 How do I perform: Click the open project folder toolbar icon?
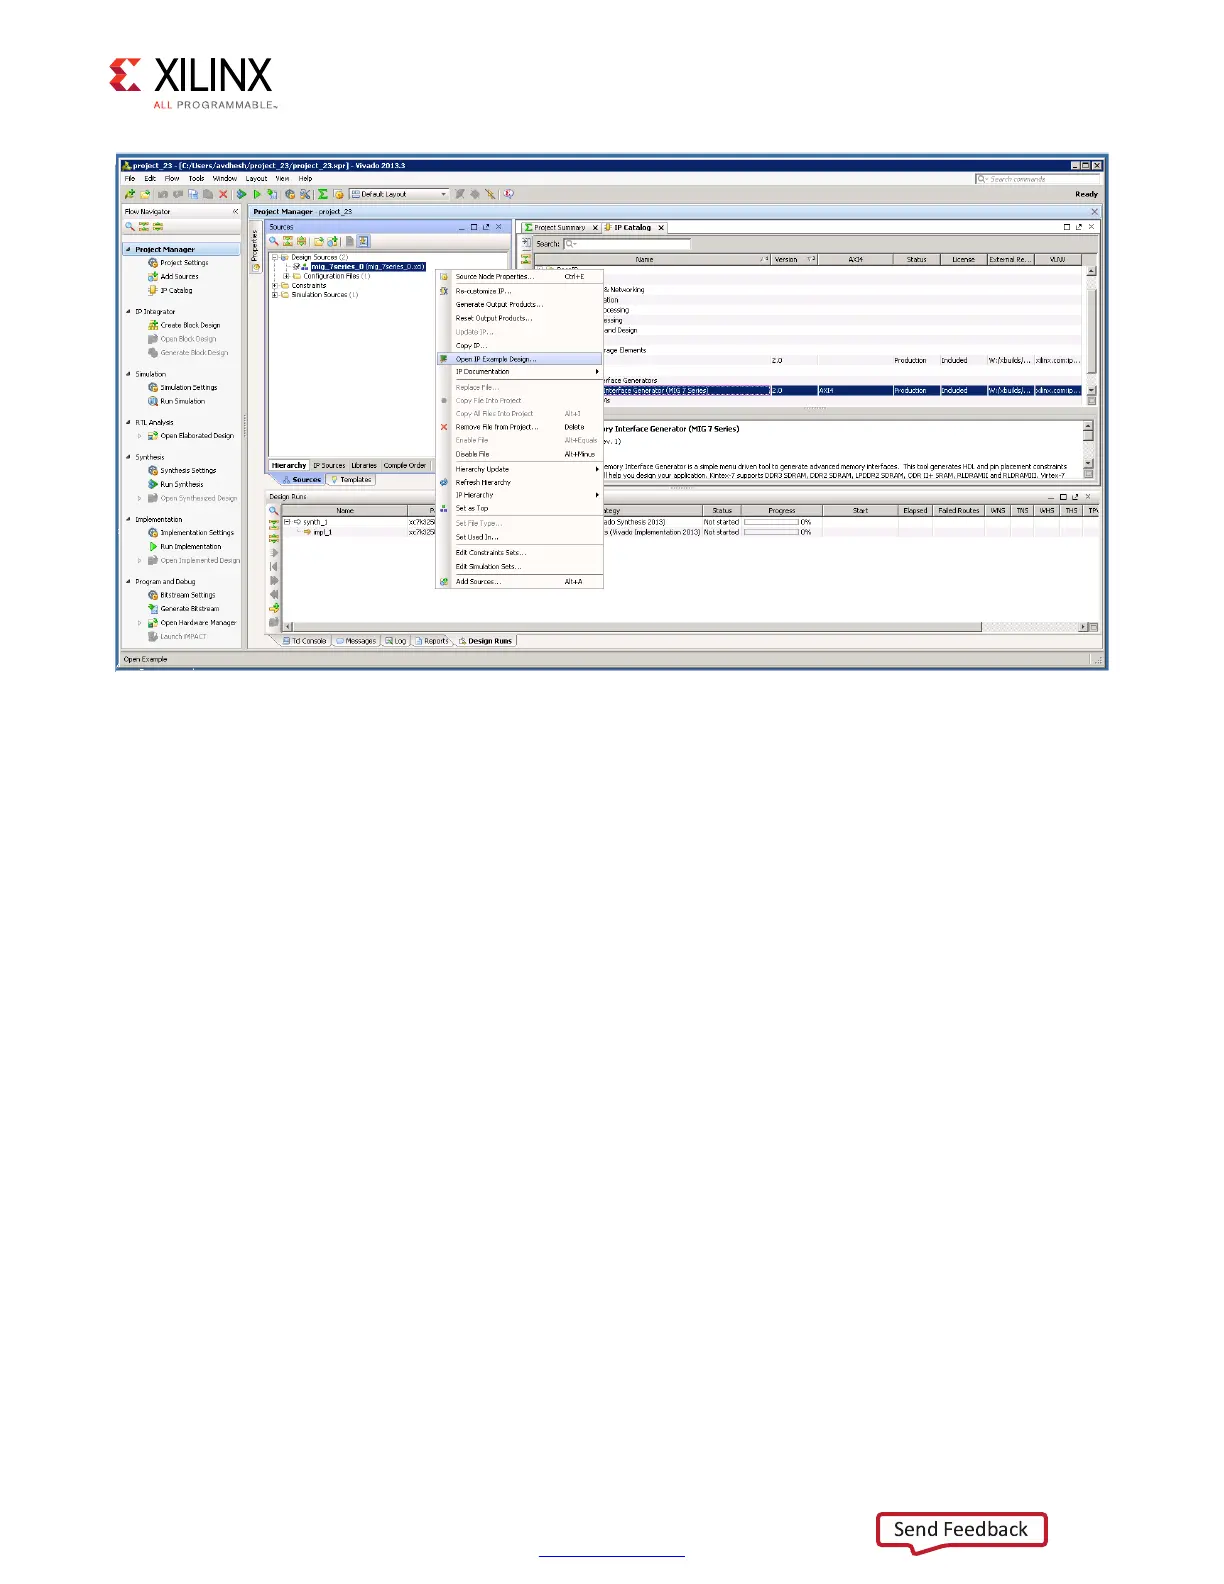click(145, 194)
